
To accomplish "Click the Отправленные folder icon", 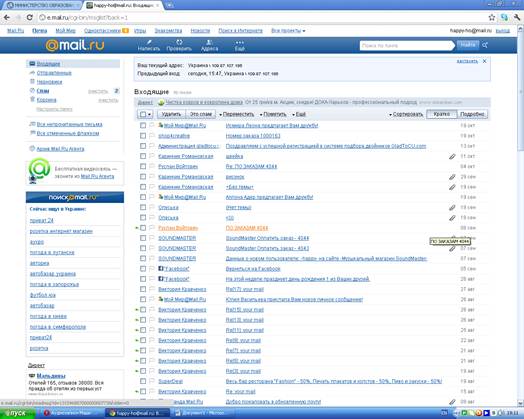I will pos(32,73).
